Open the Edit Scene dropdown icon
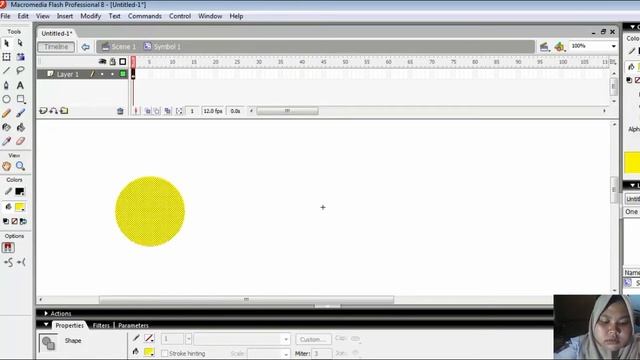This screenshot has width=640, height=360. tap(544, 47)
